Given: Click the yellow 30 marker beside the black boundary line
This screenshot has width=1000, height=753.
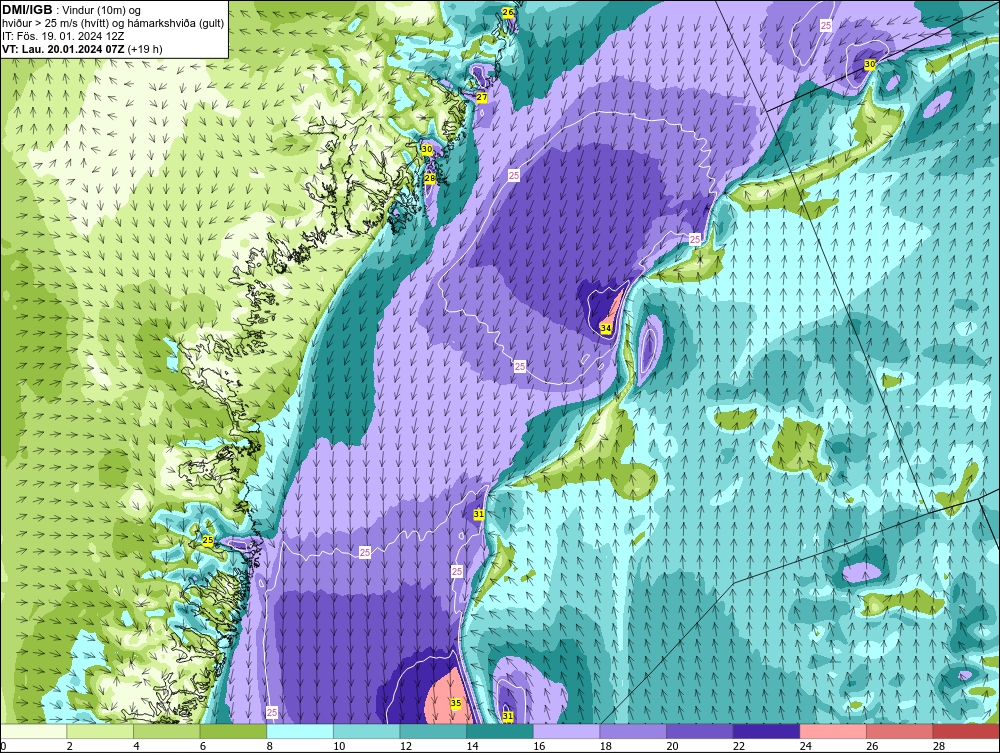Looking at the screenshot, I should click(x=870, y=64).
